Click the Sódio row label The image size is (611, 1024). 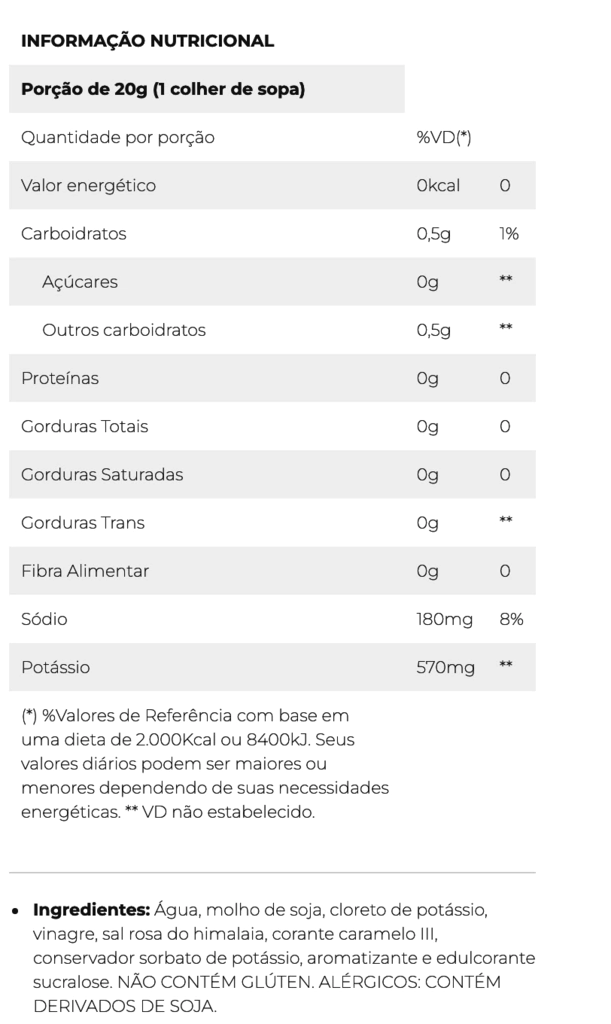pyautogui.click(x=44, y=619)
